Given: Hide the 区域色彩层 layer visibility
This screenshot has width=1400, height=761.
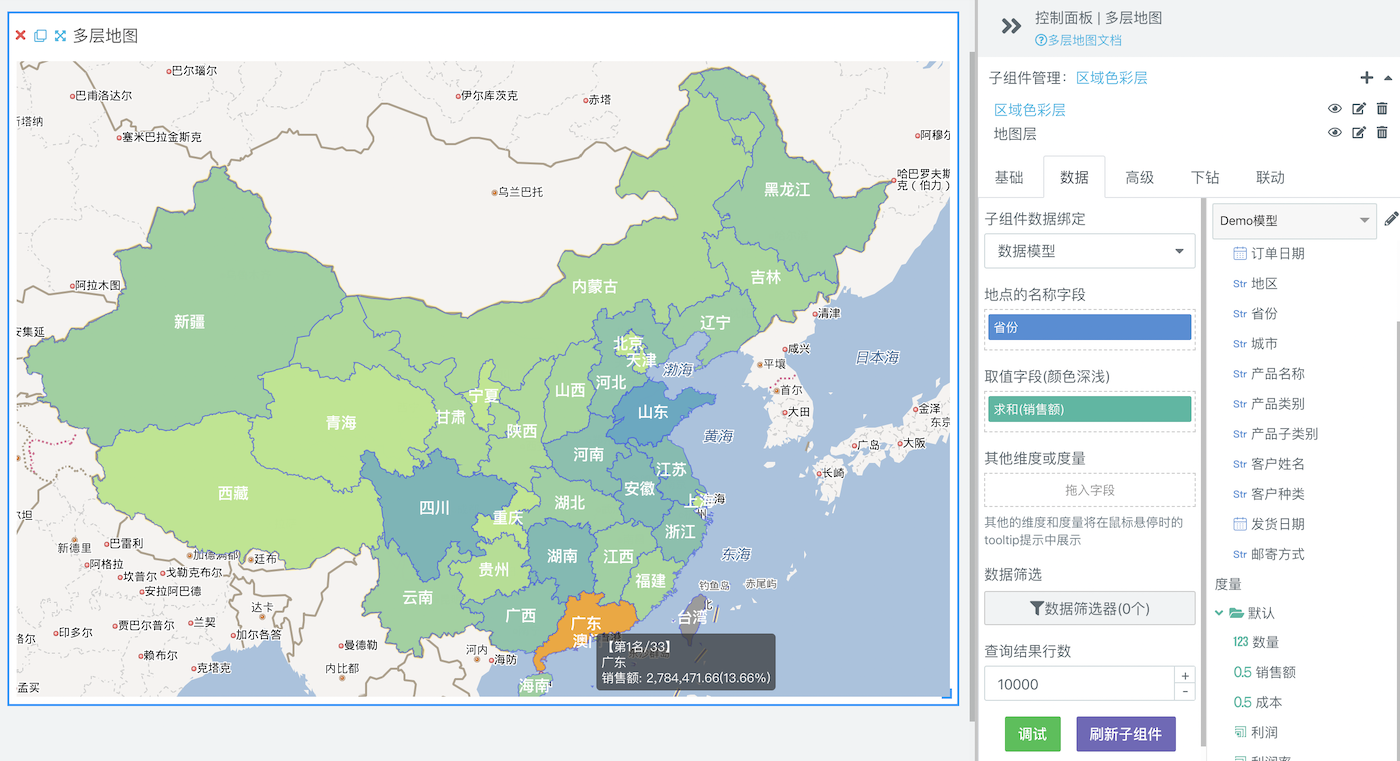Looking at the screenshot, I should [1334, 109].
